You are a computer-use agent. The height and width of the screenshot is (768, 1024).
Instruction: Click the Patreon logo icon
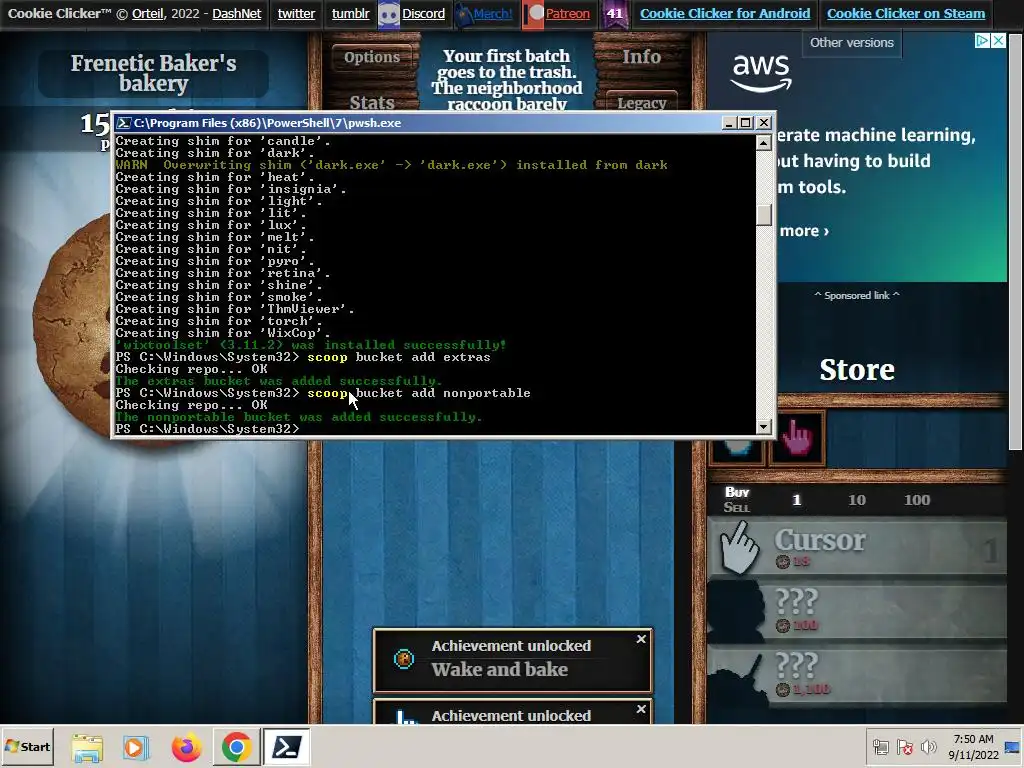pos(533,14)
